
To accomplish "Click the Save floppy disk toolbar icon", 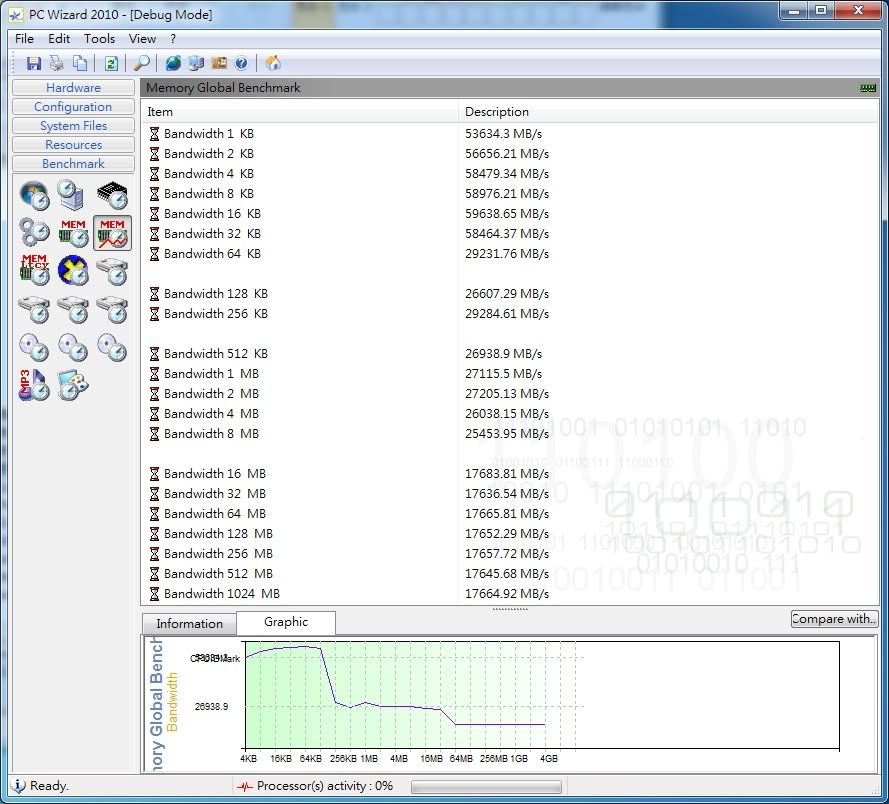I will (x=33, y=63).
